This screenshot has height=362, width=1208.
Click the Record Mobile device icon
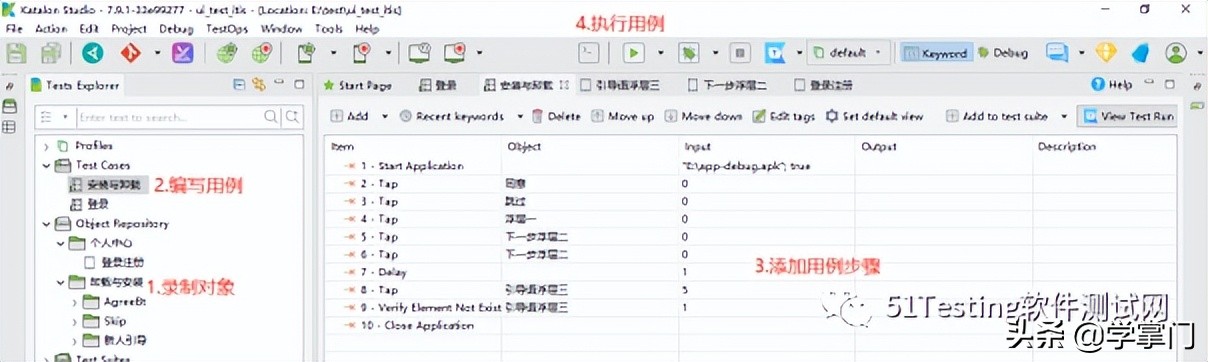click(x=362, y=54)
